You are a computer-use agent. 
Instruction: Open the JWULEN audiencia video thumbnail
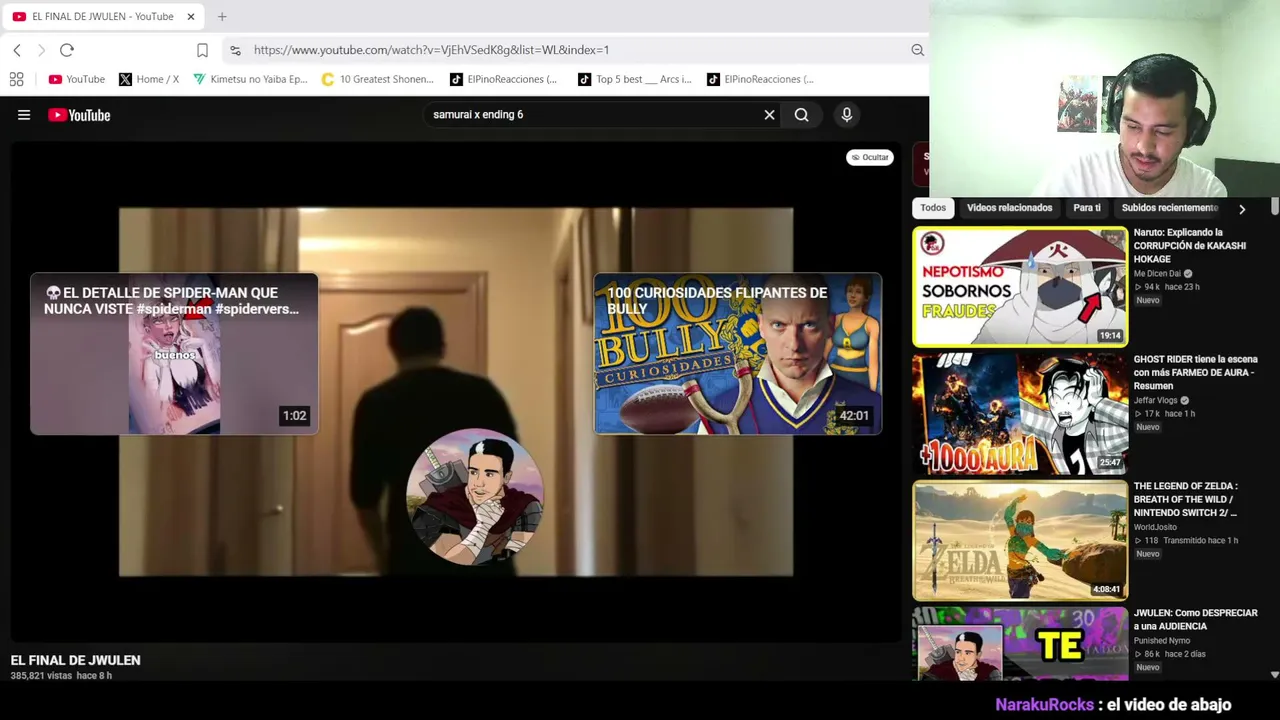pos(1020,644)
